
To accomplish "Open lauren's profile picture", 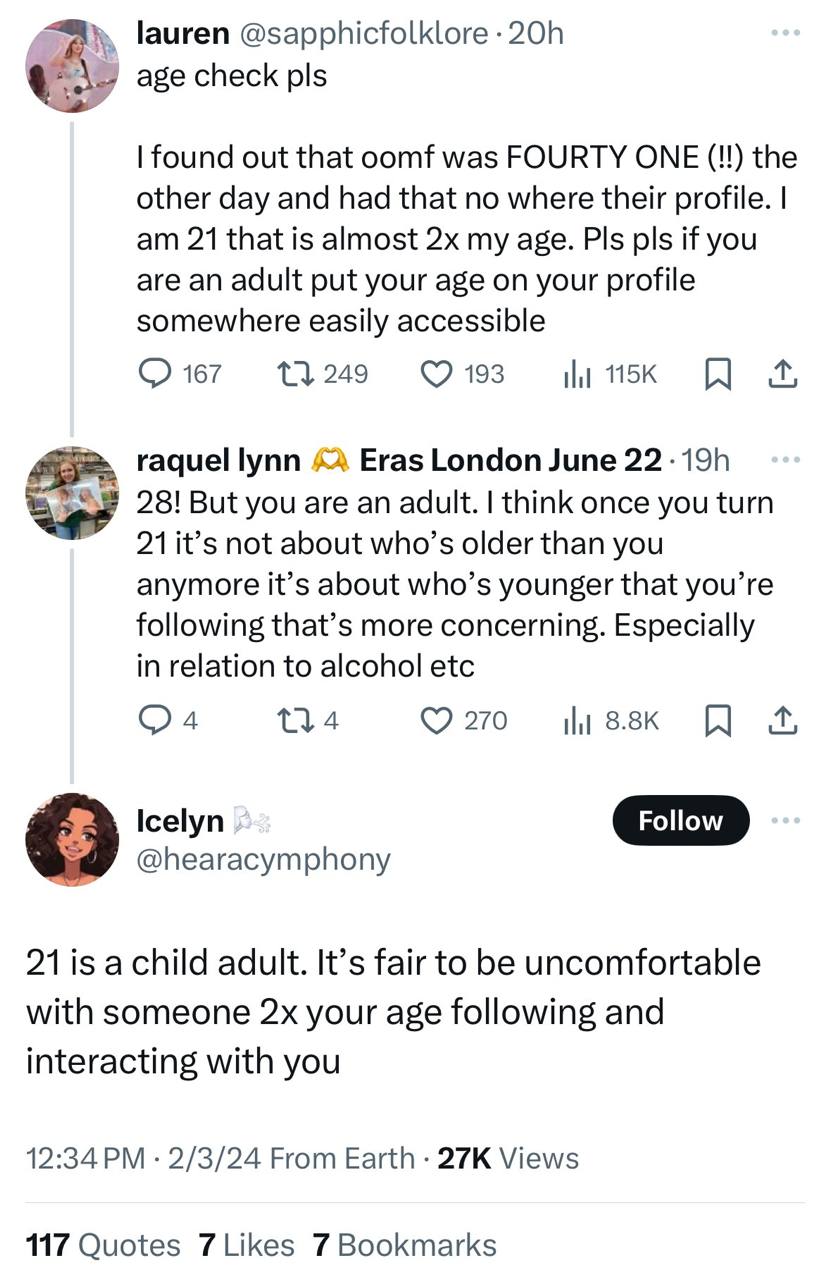I will 71,66.
